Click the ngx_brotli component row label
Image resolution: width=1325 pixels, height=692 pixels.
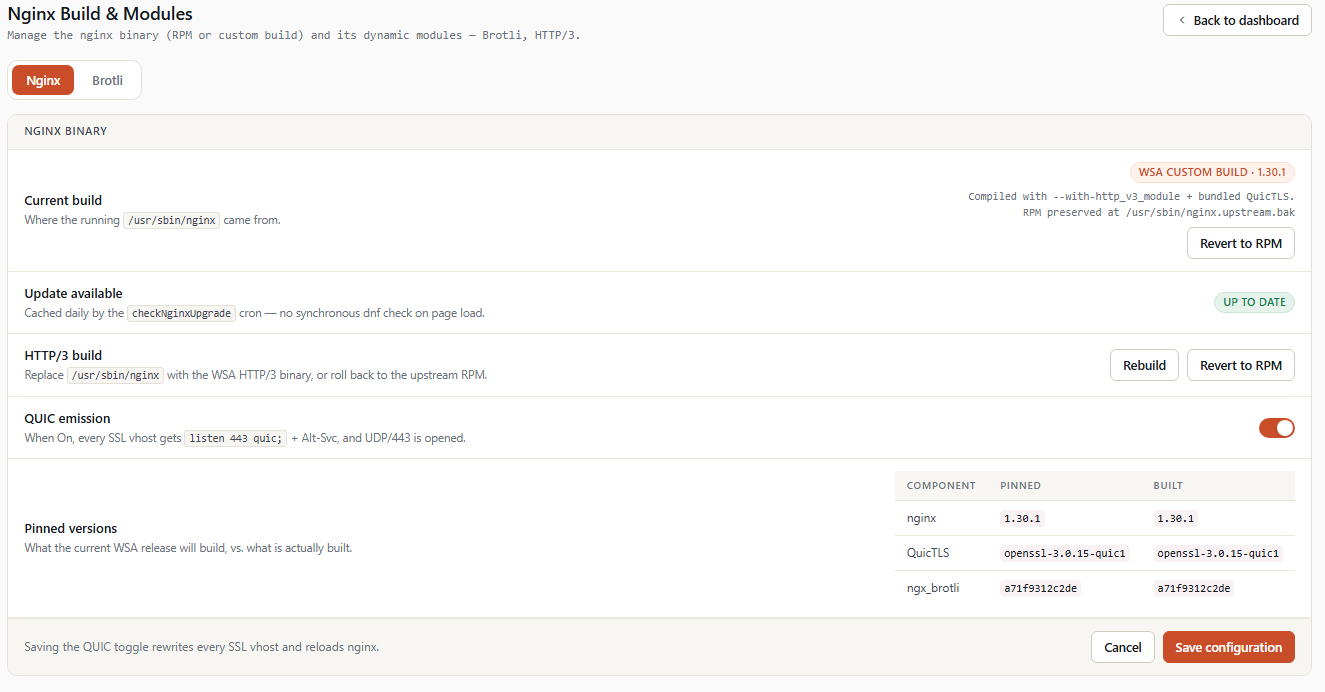(x=933, y=588)
